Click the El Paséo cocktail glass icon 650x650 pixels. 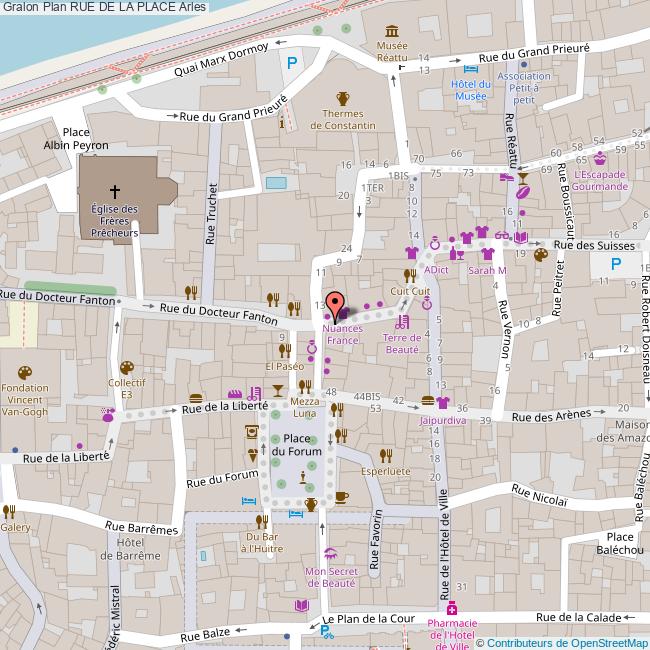[x=278, y=390]
